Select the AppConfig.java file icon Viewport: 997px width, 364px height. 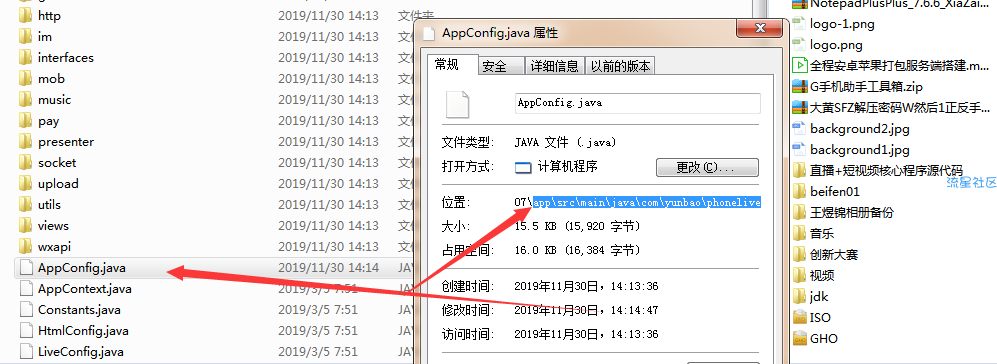[x=25, y=267]
